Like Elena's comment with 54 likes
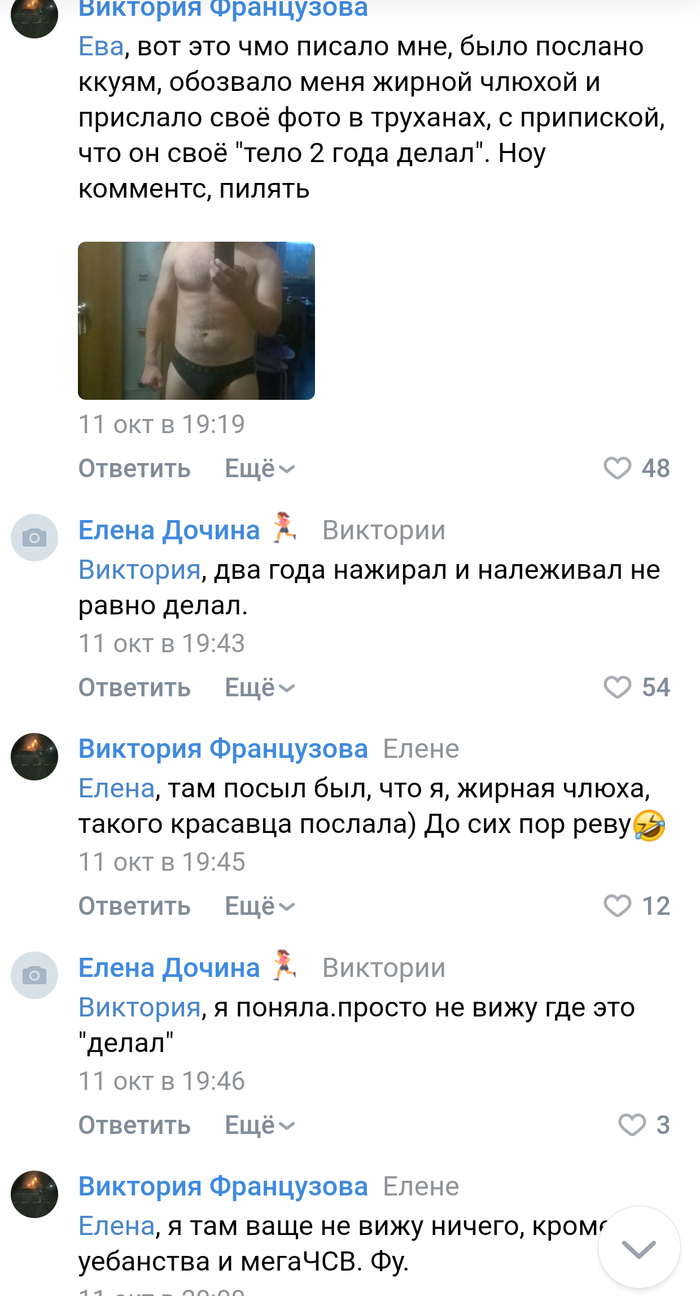 point(618,687)
